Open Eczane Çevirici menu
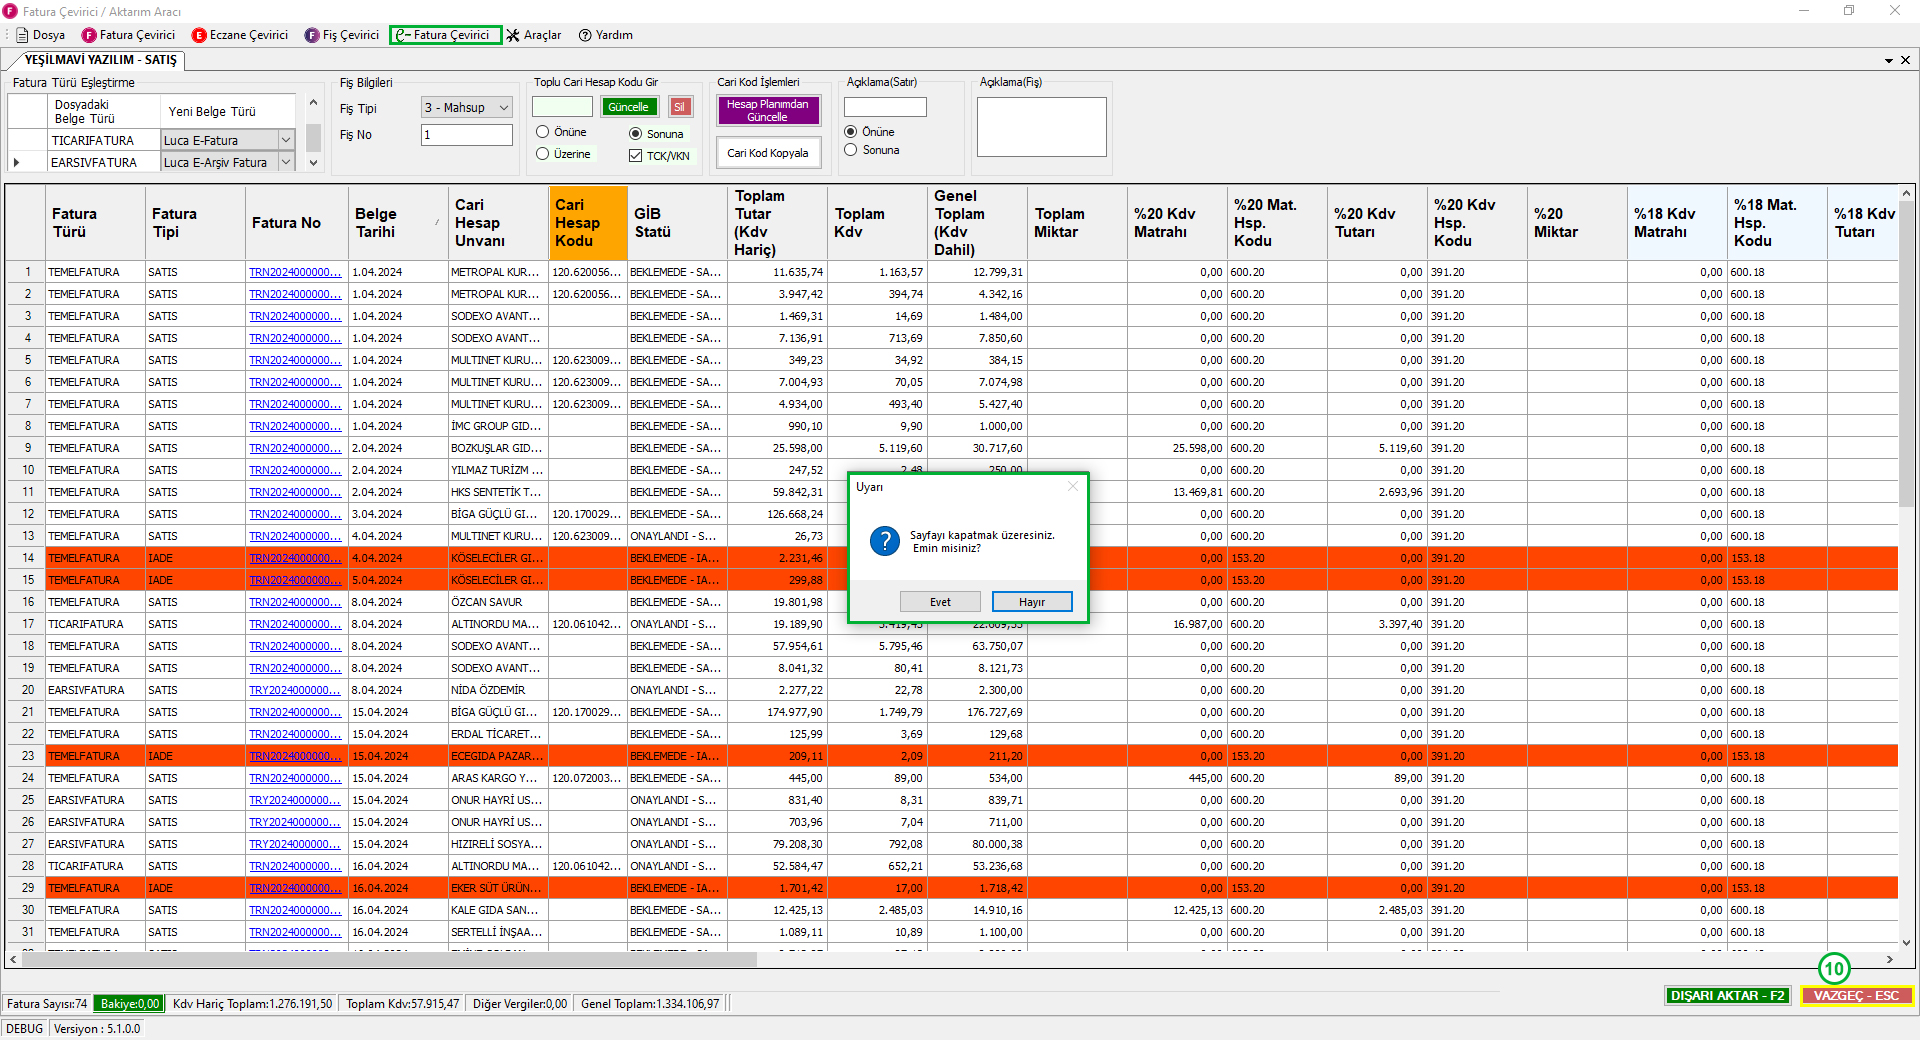This screenshot has height=1040, width=1920. click(240, 35)
